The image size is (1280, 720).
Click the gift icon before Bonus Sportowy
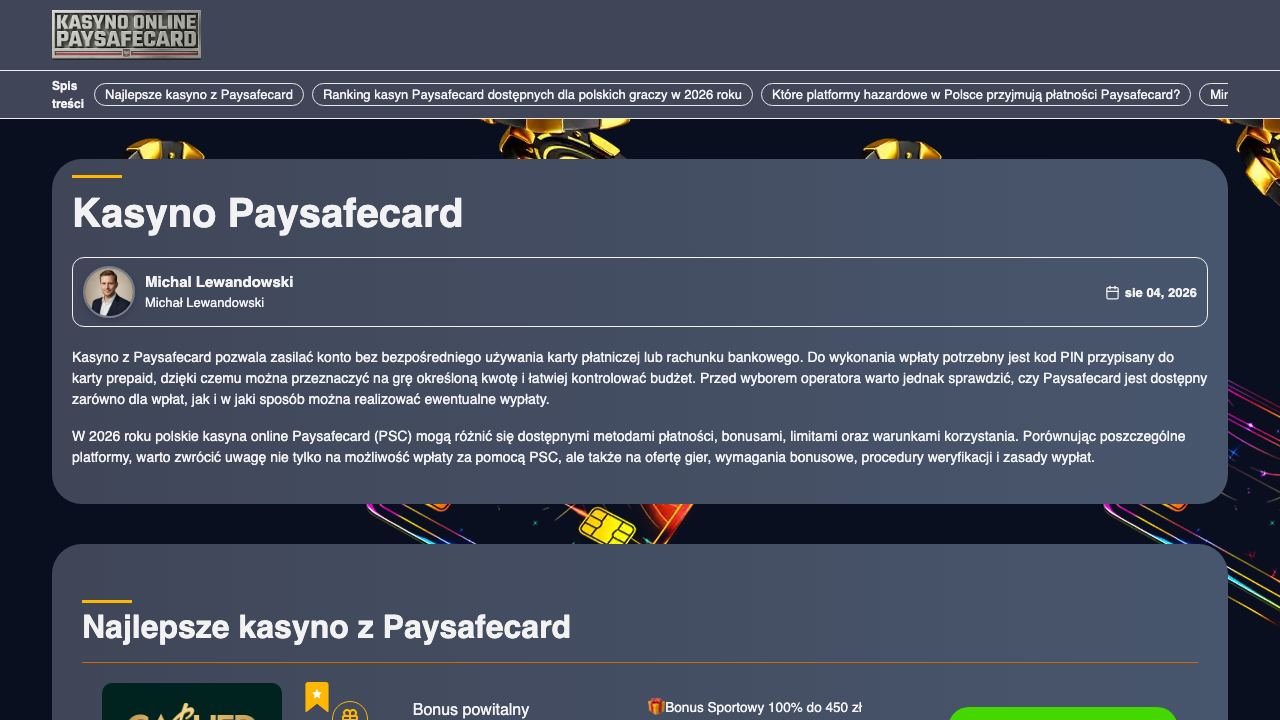(656, 707)
